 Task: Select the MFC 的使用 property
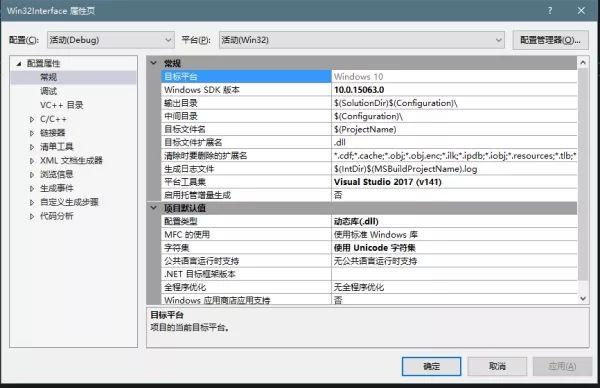pos(246,235)
